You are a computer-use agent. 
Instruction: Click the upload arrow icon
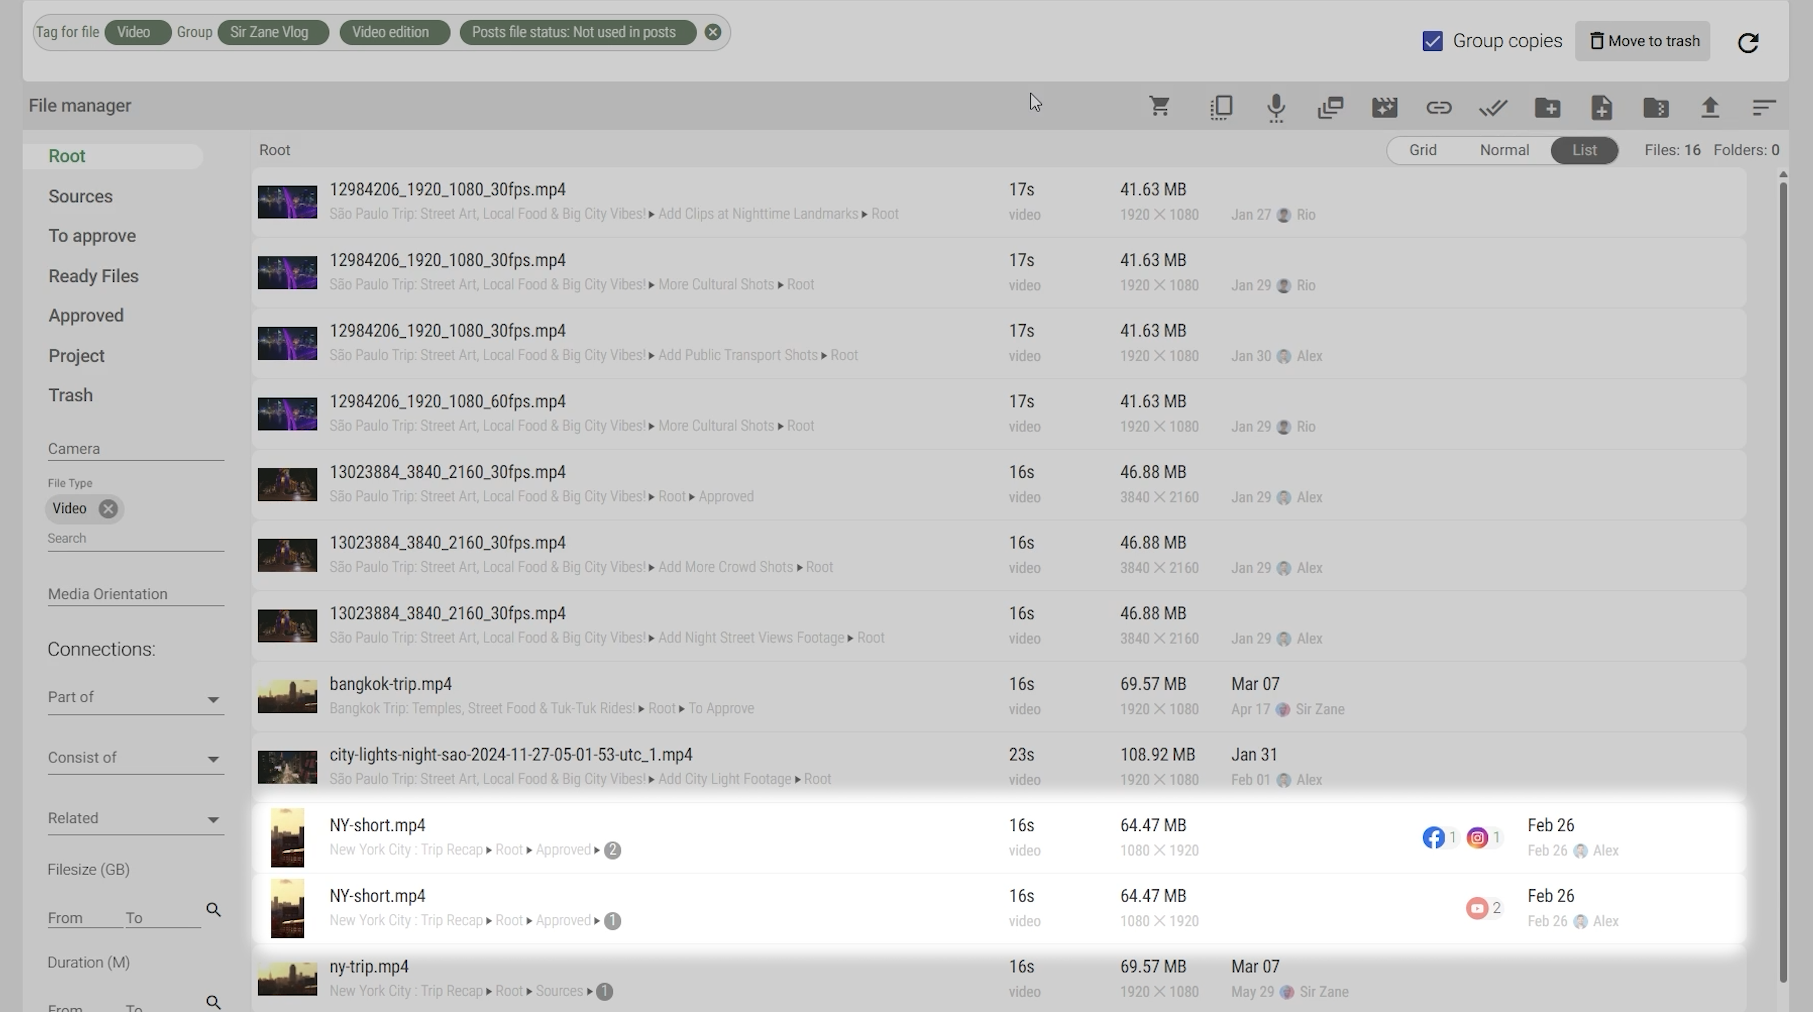1710,107
